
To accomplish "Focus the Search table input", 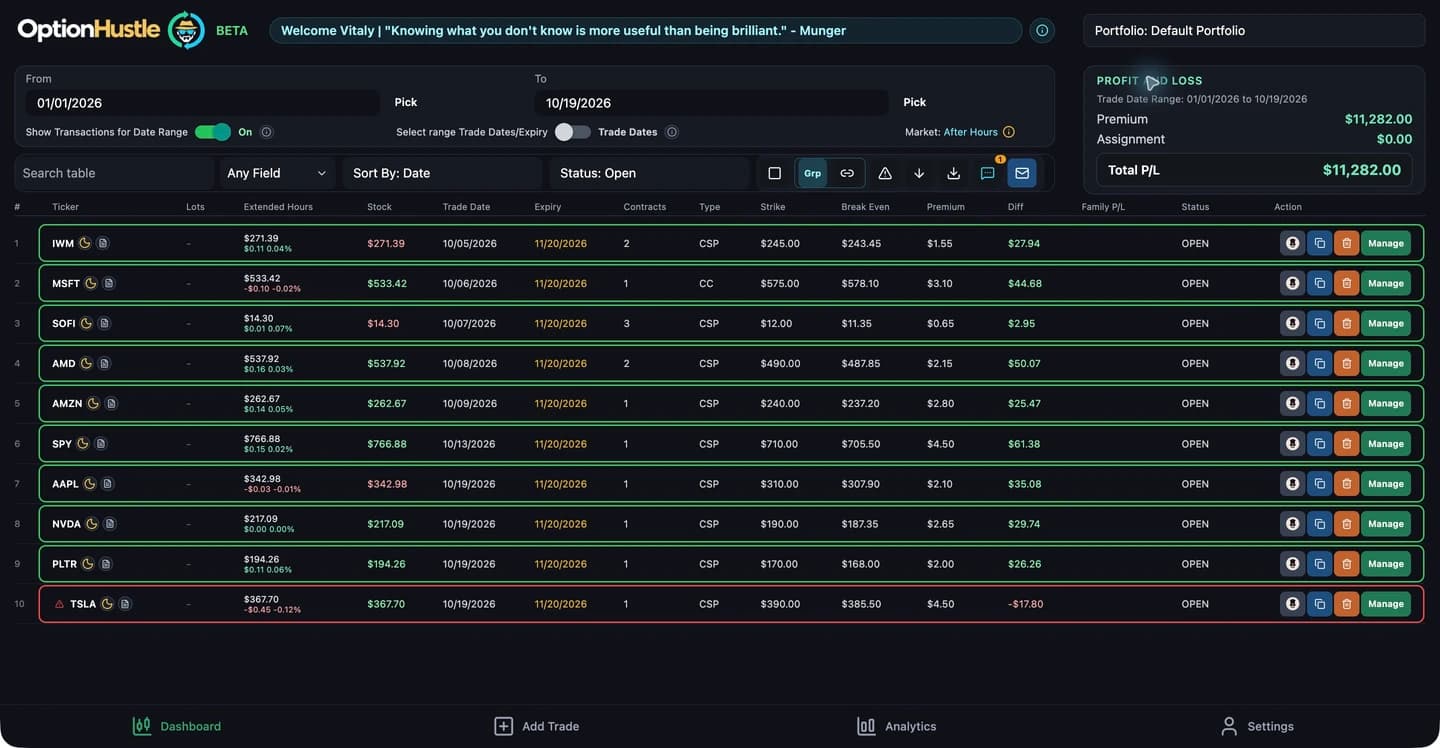I will [114, 173].
